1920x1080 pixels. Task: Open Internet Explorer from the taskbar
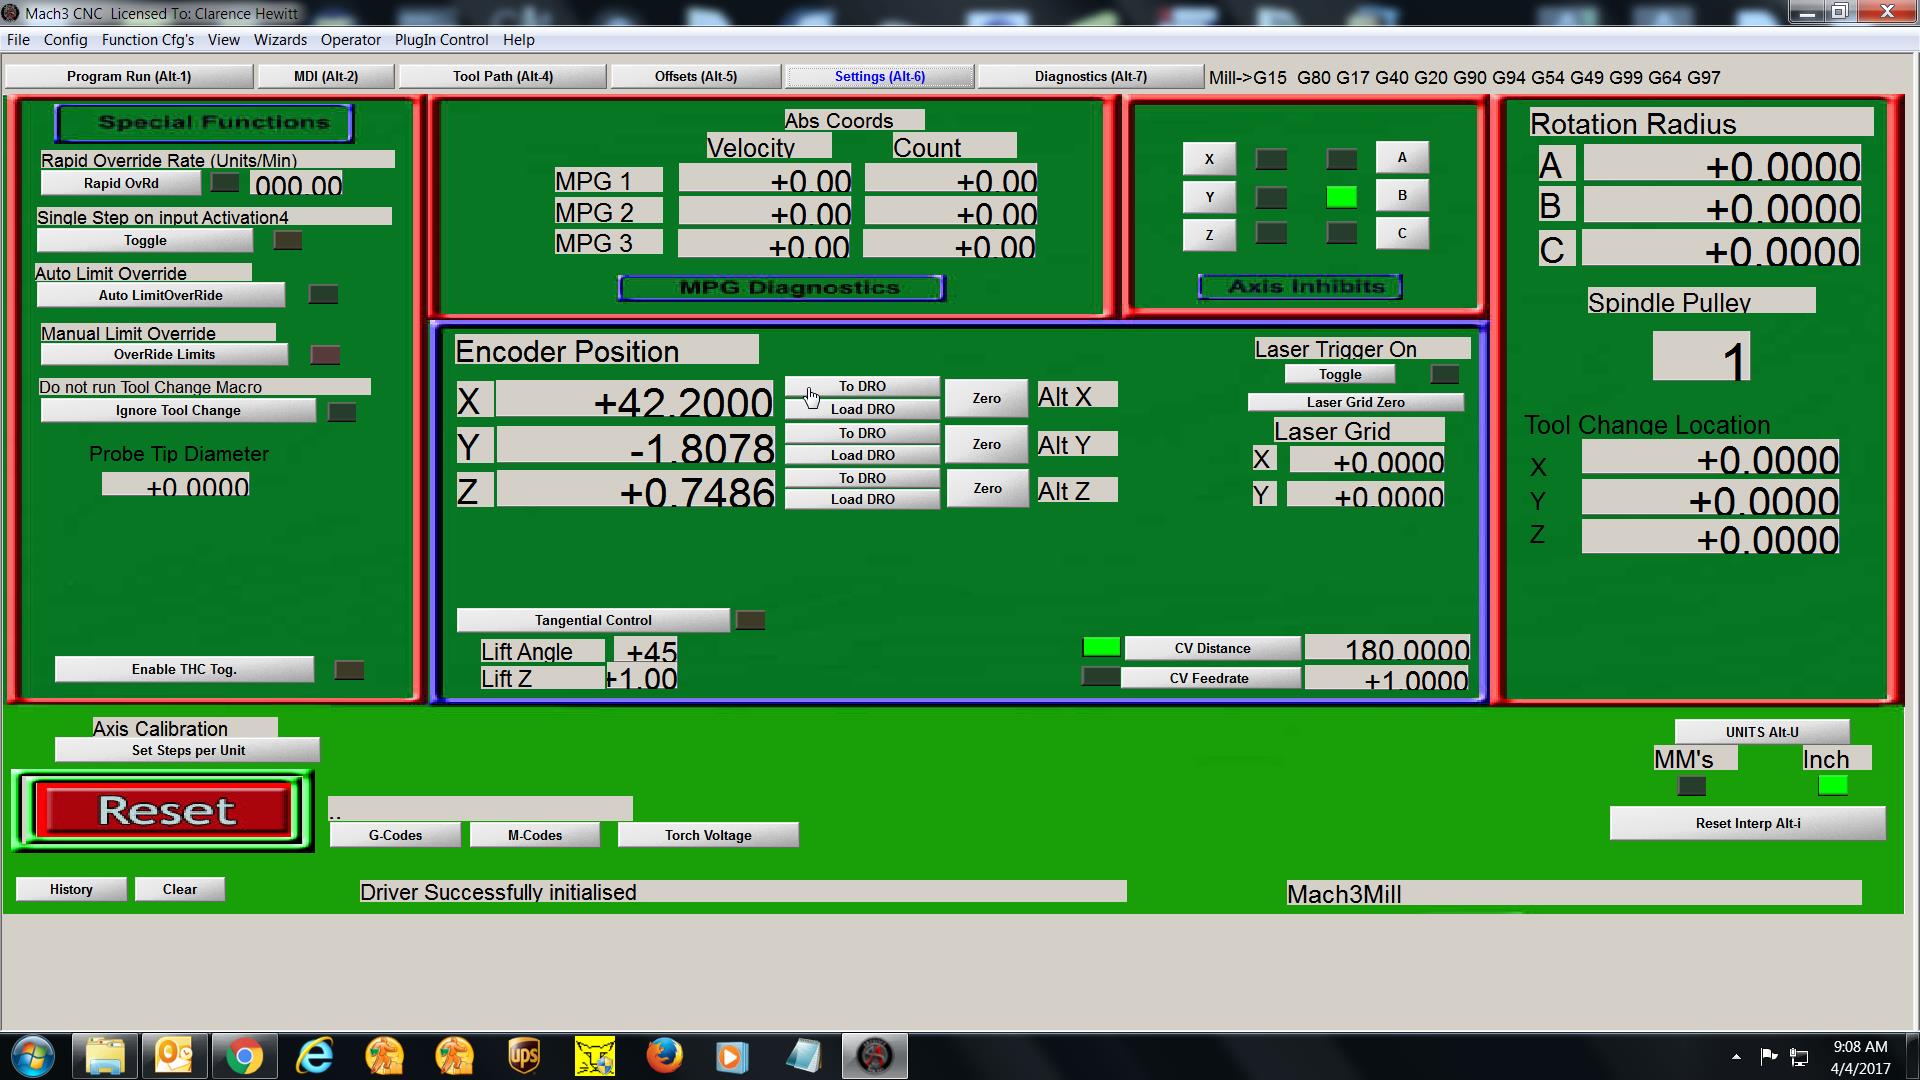pyautogui.click(x=314, y=1056)
